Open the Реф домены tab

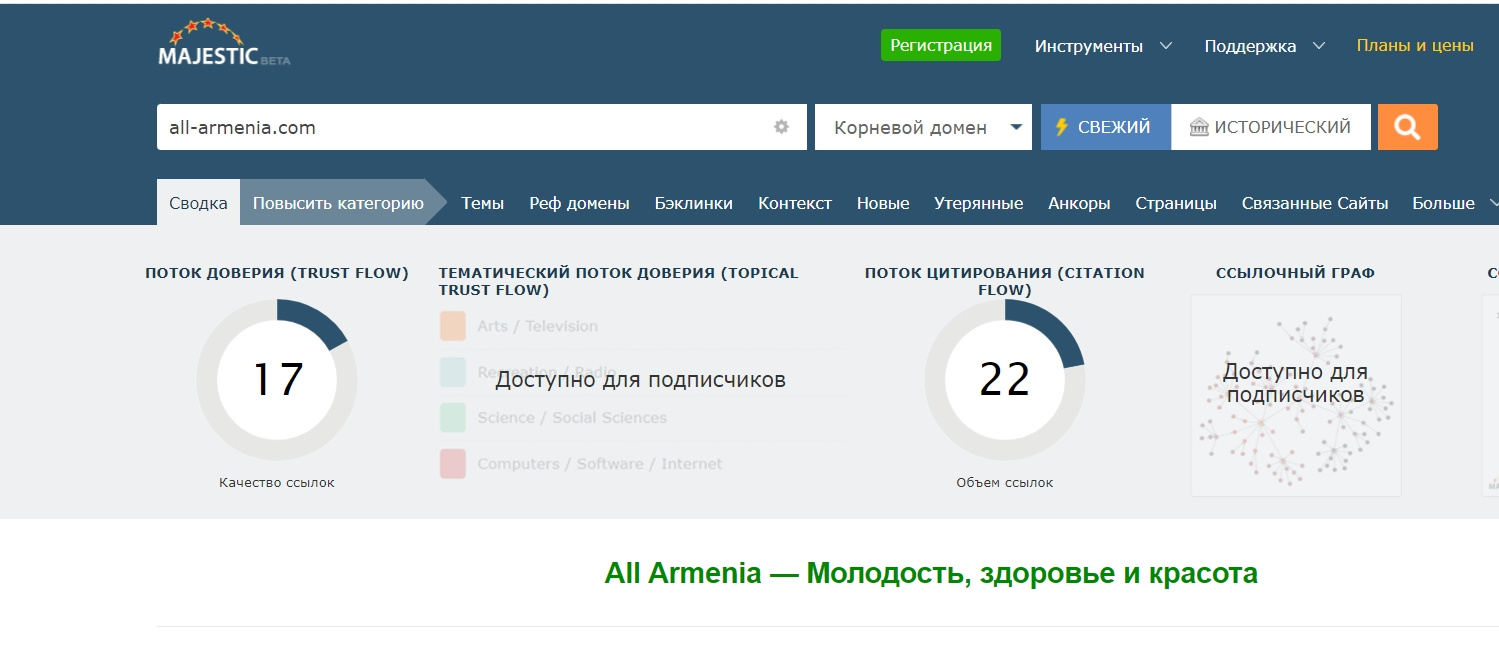(580, 203)
